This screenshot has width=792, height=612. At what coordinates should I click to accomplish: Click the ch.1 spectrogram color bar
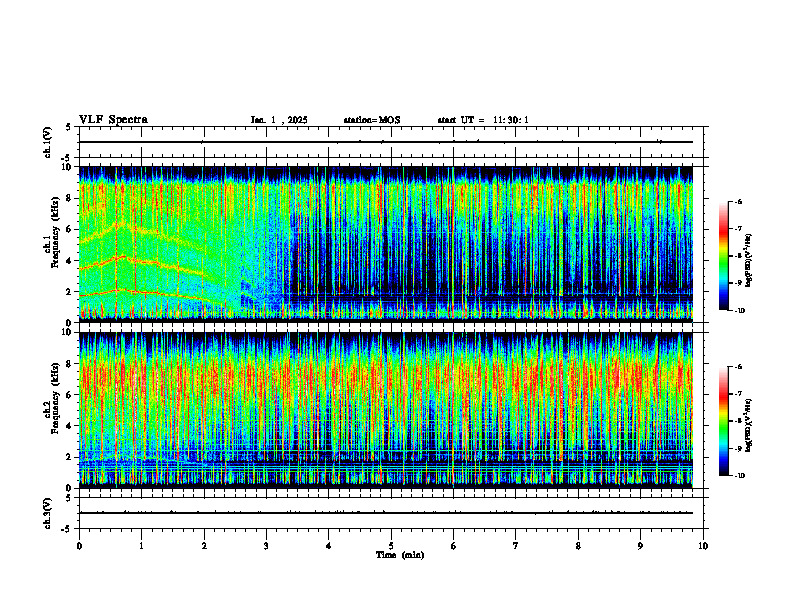tap(723, 256)
